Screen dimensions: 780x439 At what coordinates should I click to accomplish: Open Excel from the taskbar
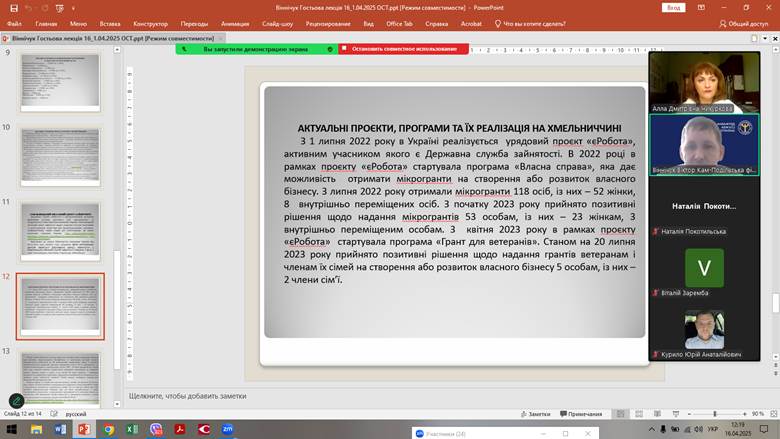[x=132, y=429]
